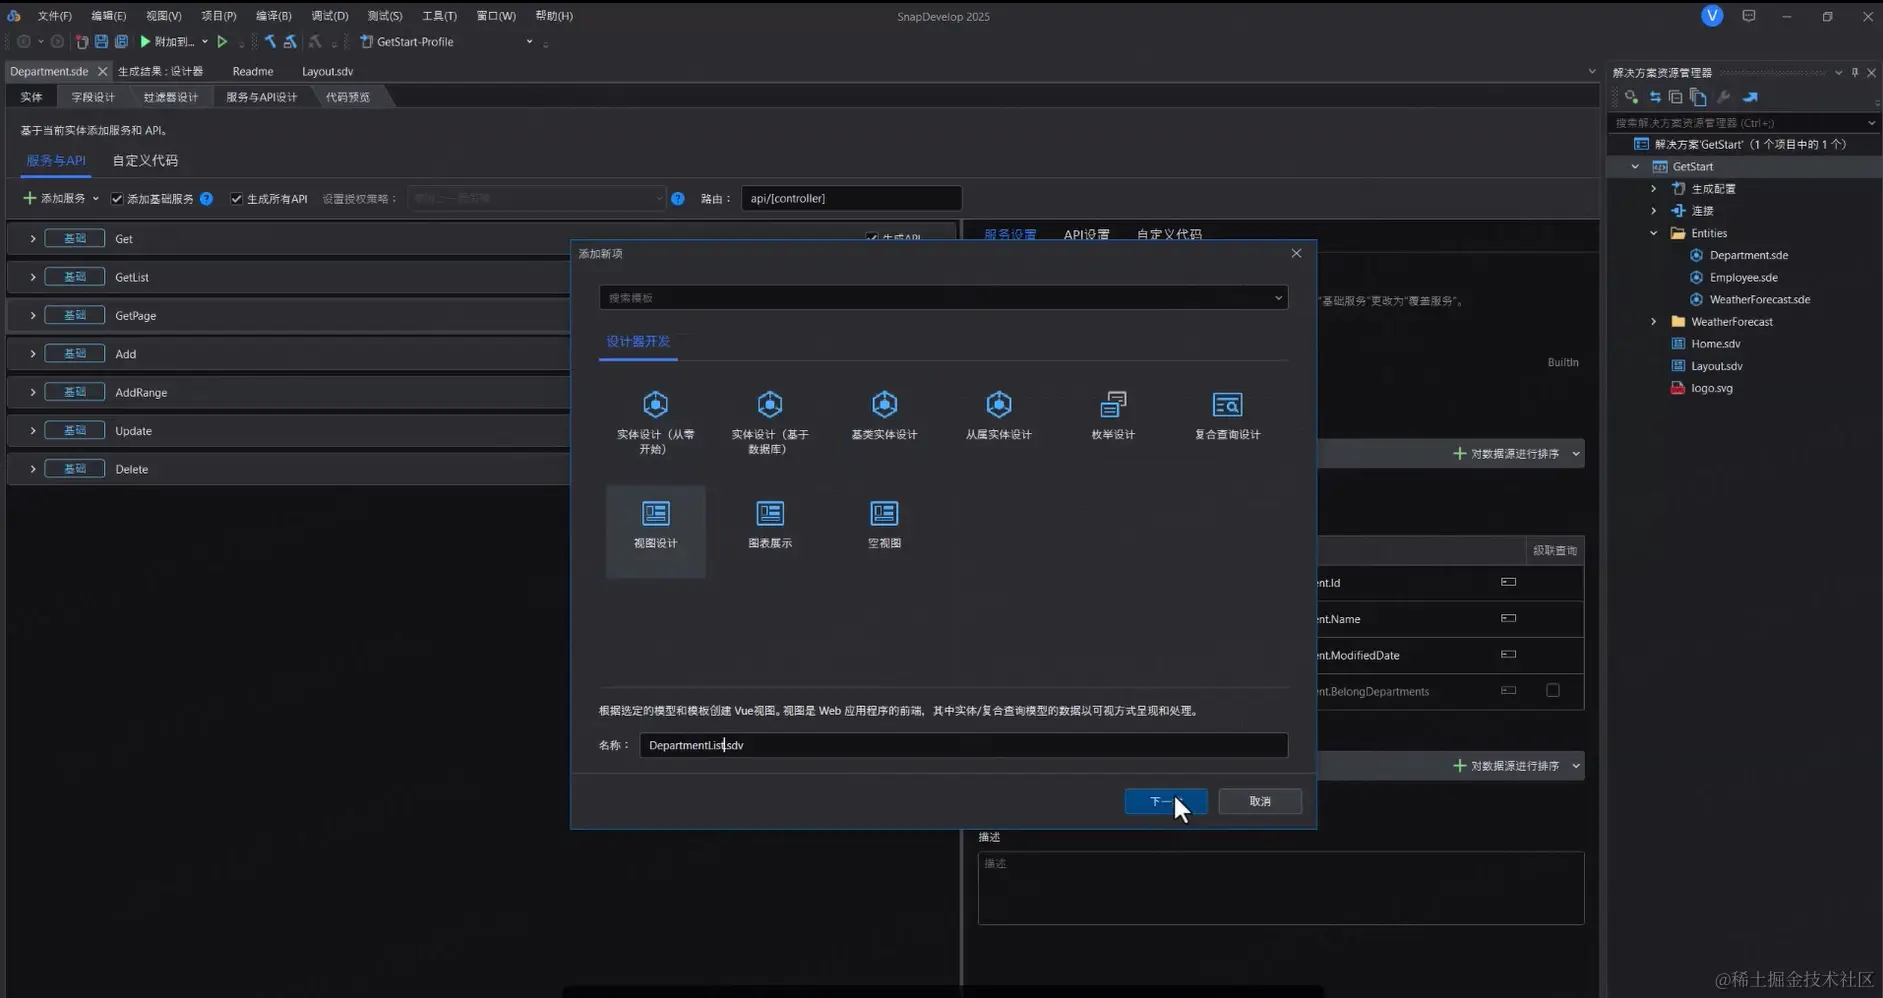The image size is (1883, 998).
Task: Toggle the 生成所有API checkbox
Action: tap(237, 199)
